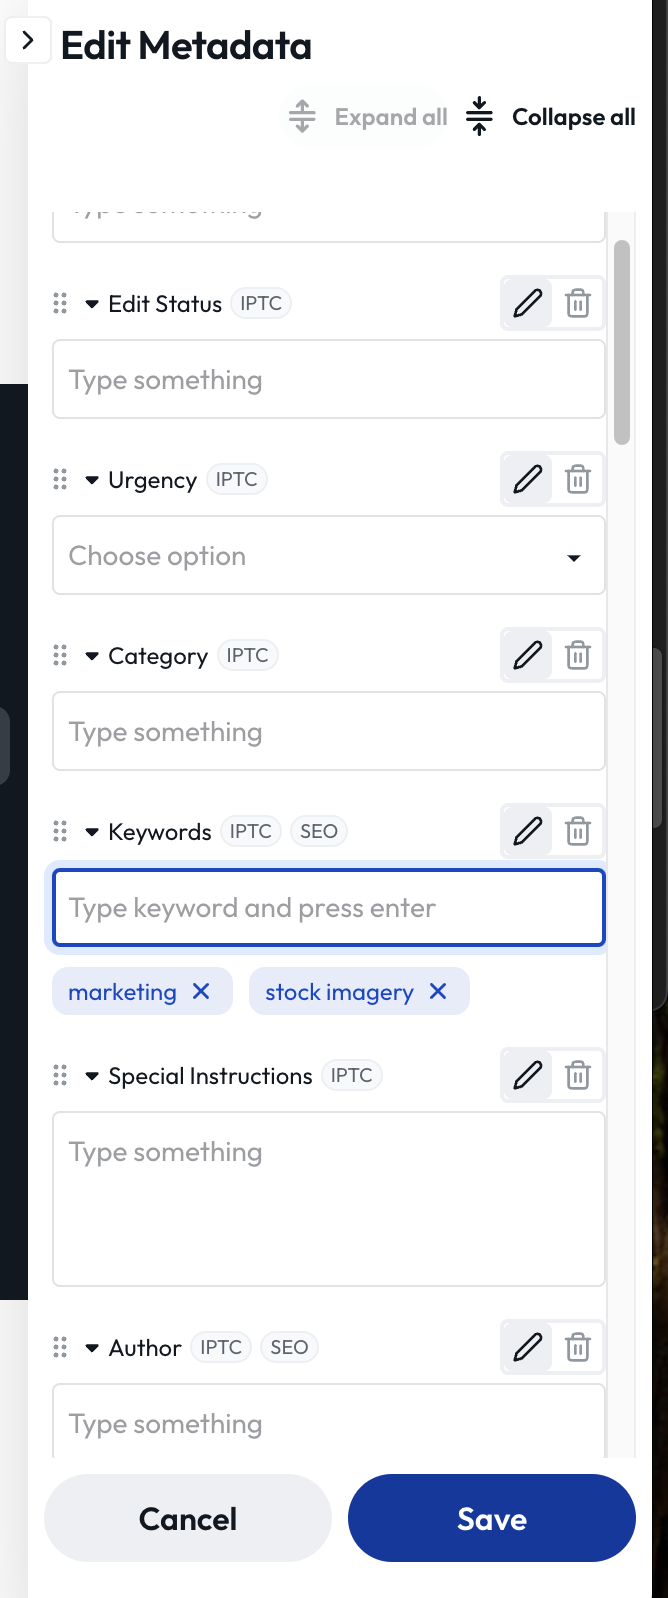Cancel metadata editing
Screen dimensions: 668x1598
tap(188, 1518)
